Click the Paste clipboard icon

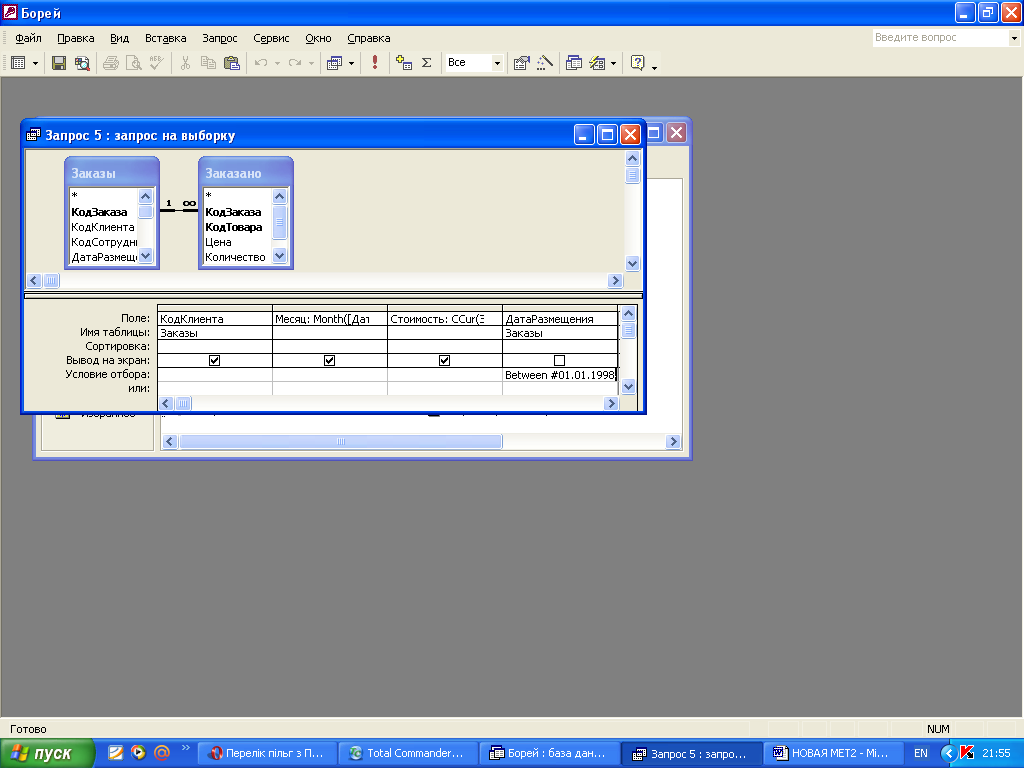pos(231,63)
